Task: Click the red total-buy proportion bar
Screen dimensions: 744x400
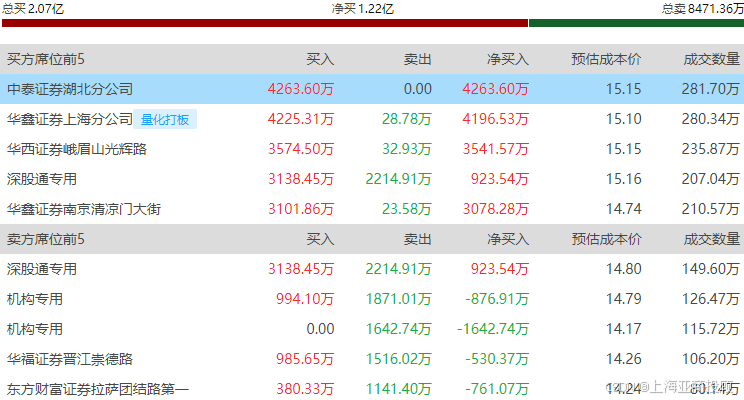Action: coord(265,23)
